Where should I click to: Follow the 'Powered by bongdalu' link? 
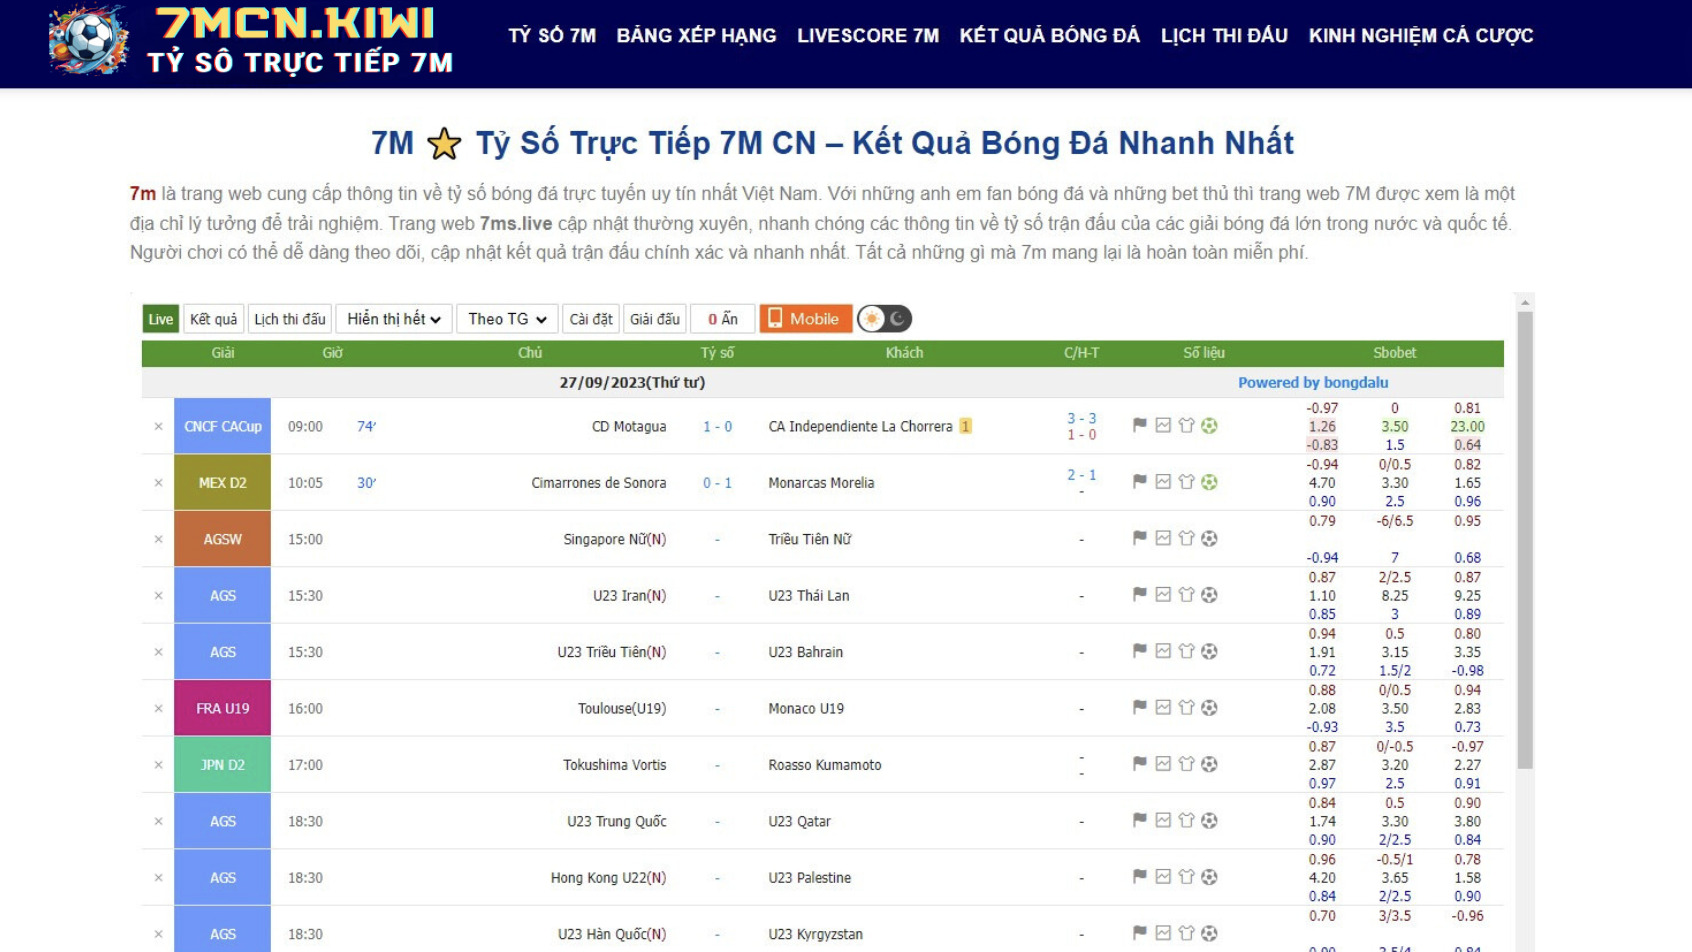(x=1312, y=382)
